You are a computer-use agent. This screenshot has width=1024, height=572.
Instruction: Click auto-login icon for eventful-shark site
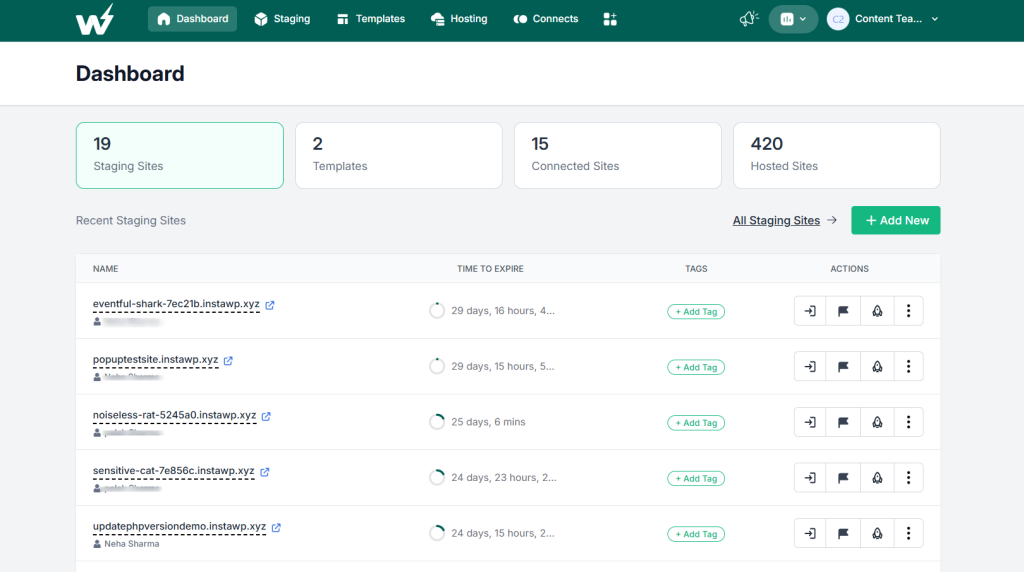[810, 311]
